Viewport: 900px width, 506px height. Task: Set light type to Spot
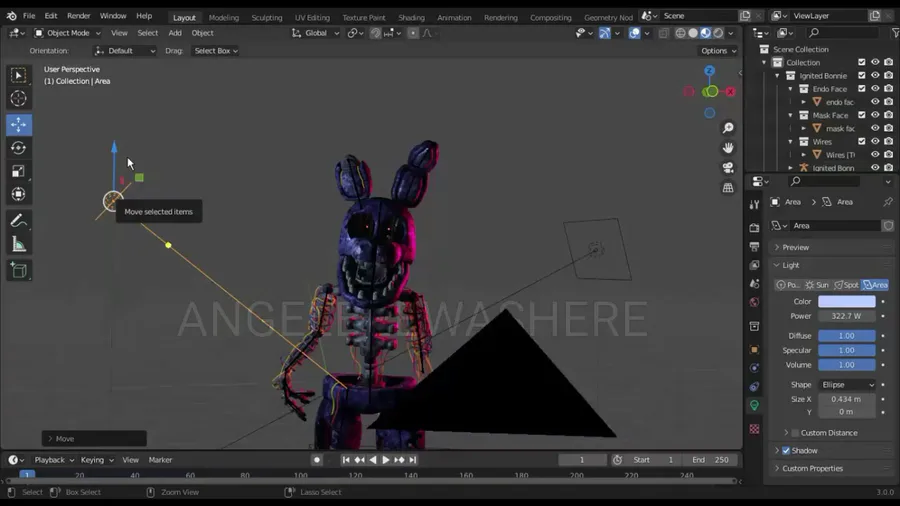tap(846, 285)
